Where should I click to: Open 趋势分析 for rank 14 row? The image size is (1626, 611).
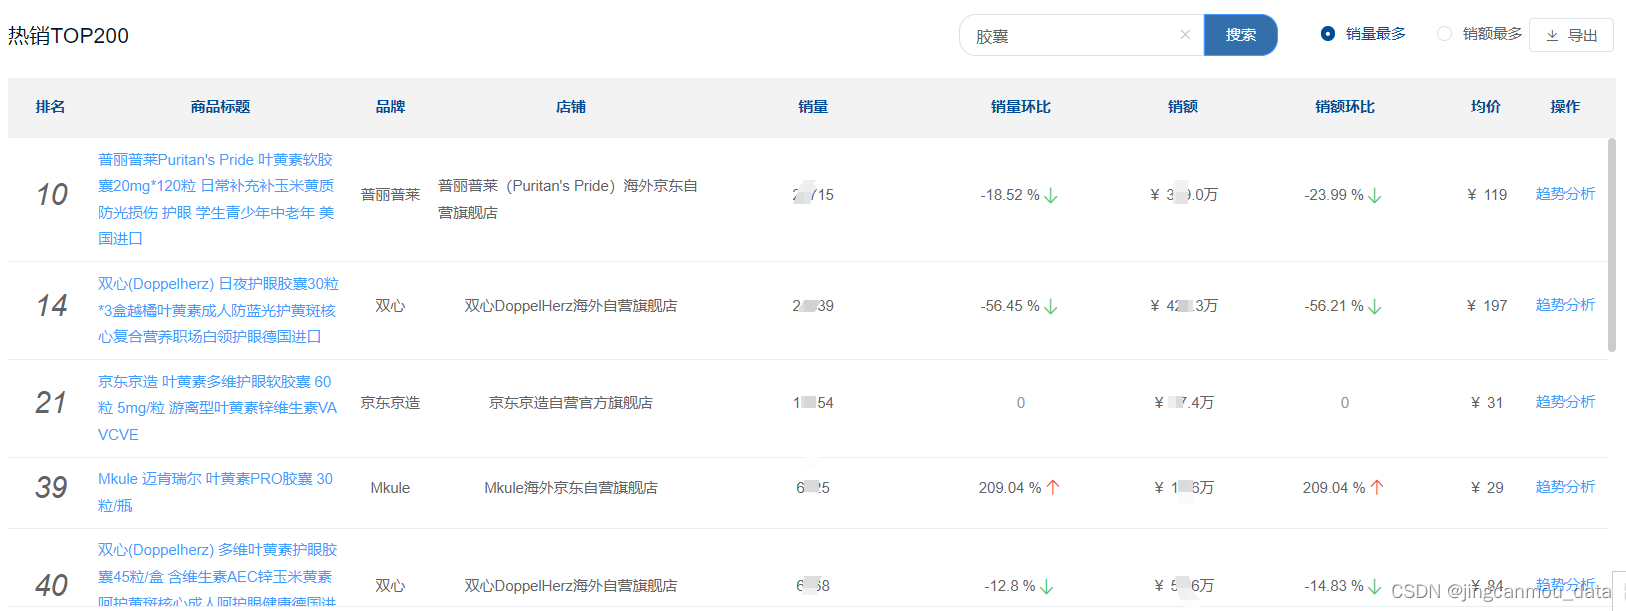click(x=1565, y=305)
